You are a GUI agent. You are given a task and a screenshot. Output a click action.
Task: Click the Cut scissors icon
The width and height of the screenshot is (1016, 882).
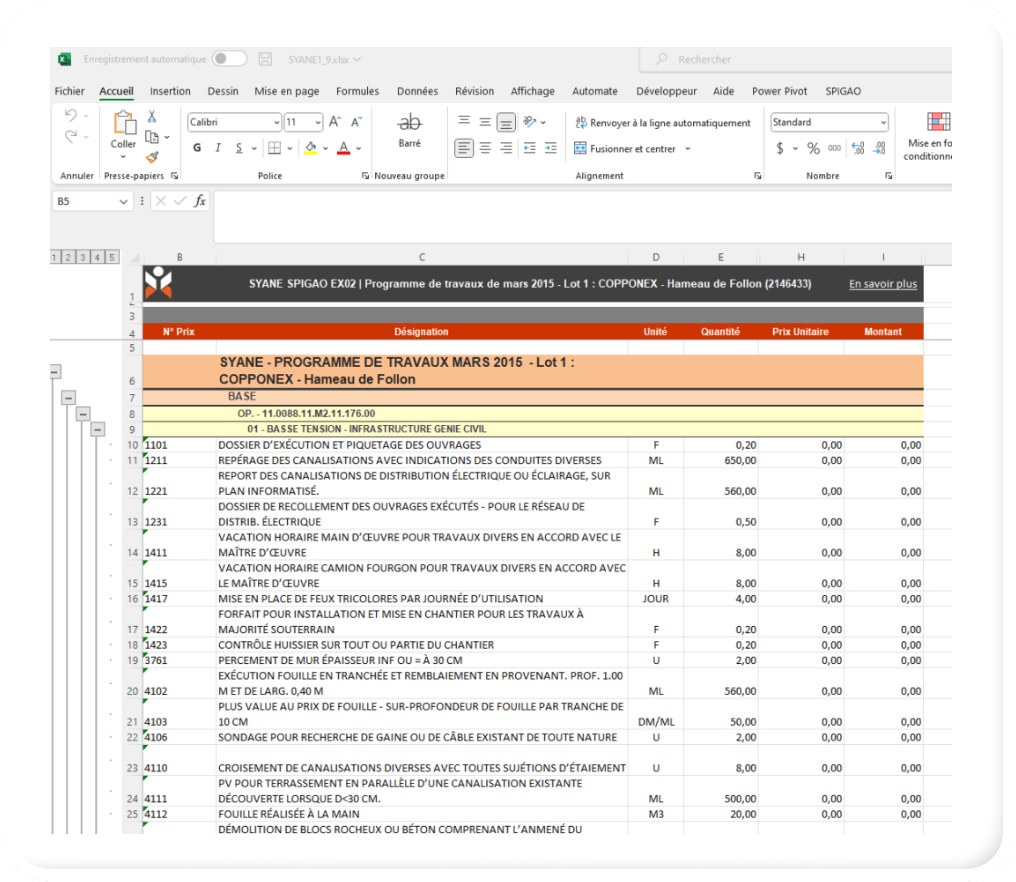point(152,117)
